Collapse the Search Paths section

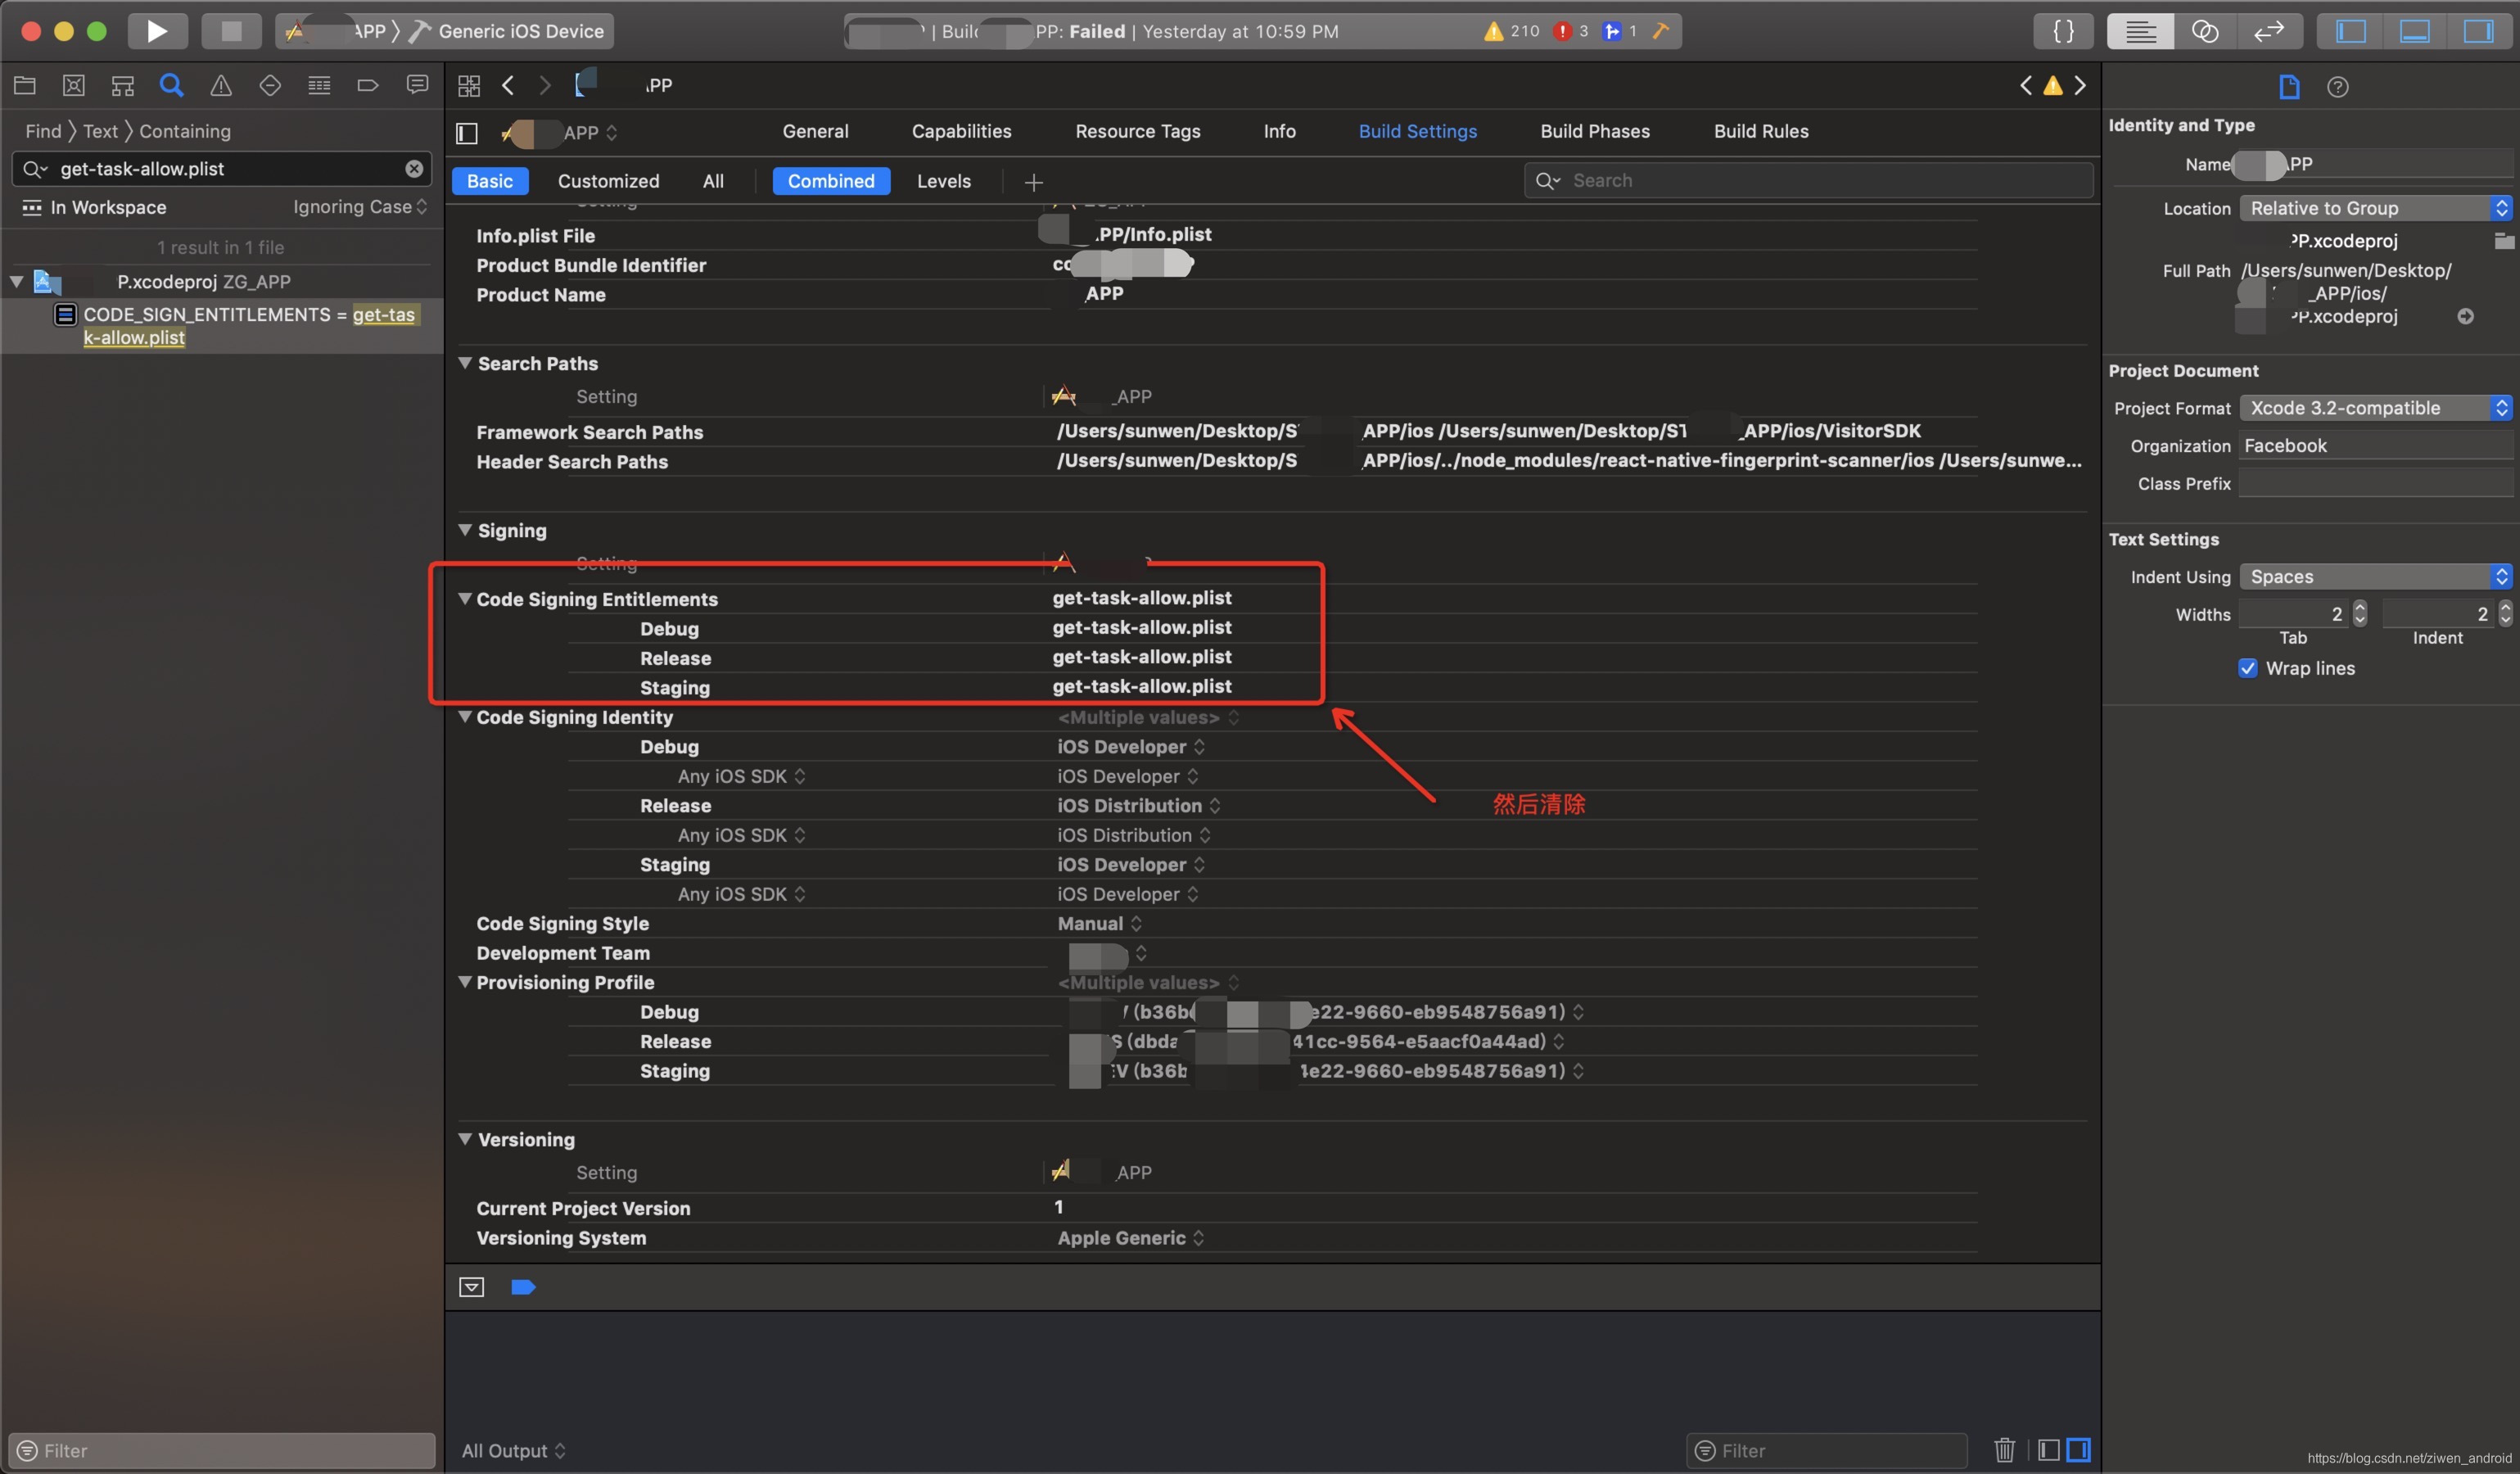click(x=465, y=362)
